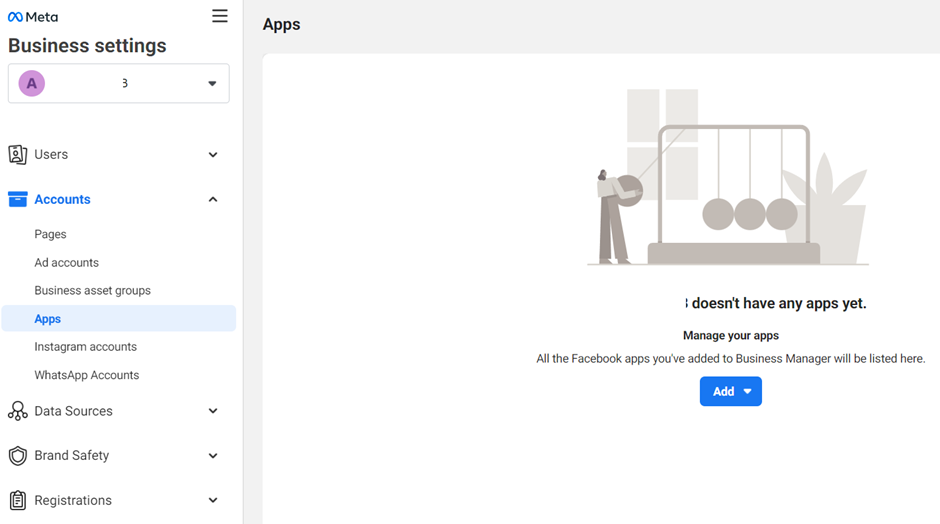Open Instagram accounts
940x524 pixels.
[x=85, y=347]
